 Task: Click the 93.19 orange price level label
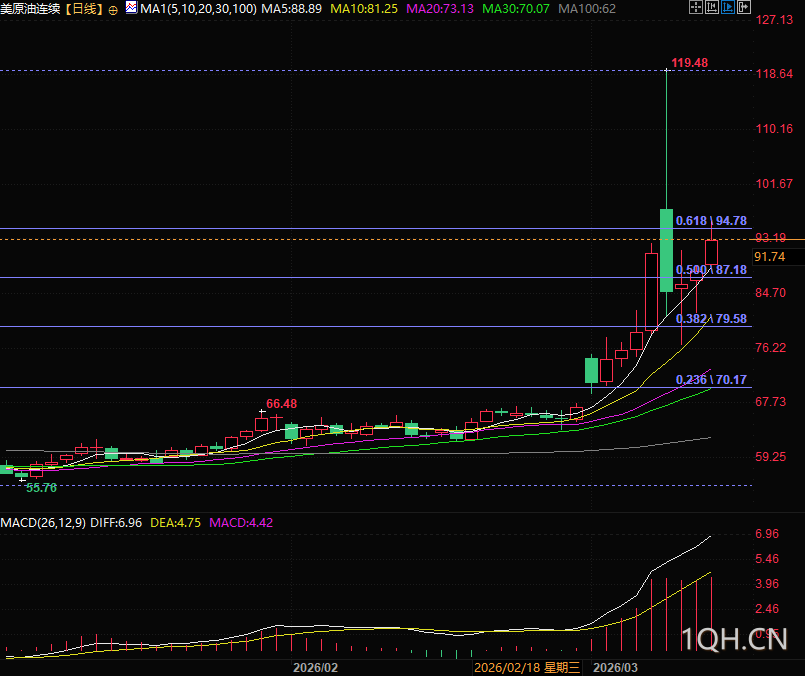tap(771, 238)
